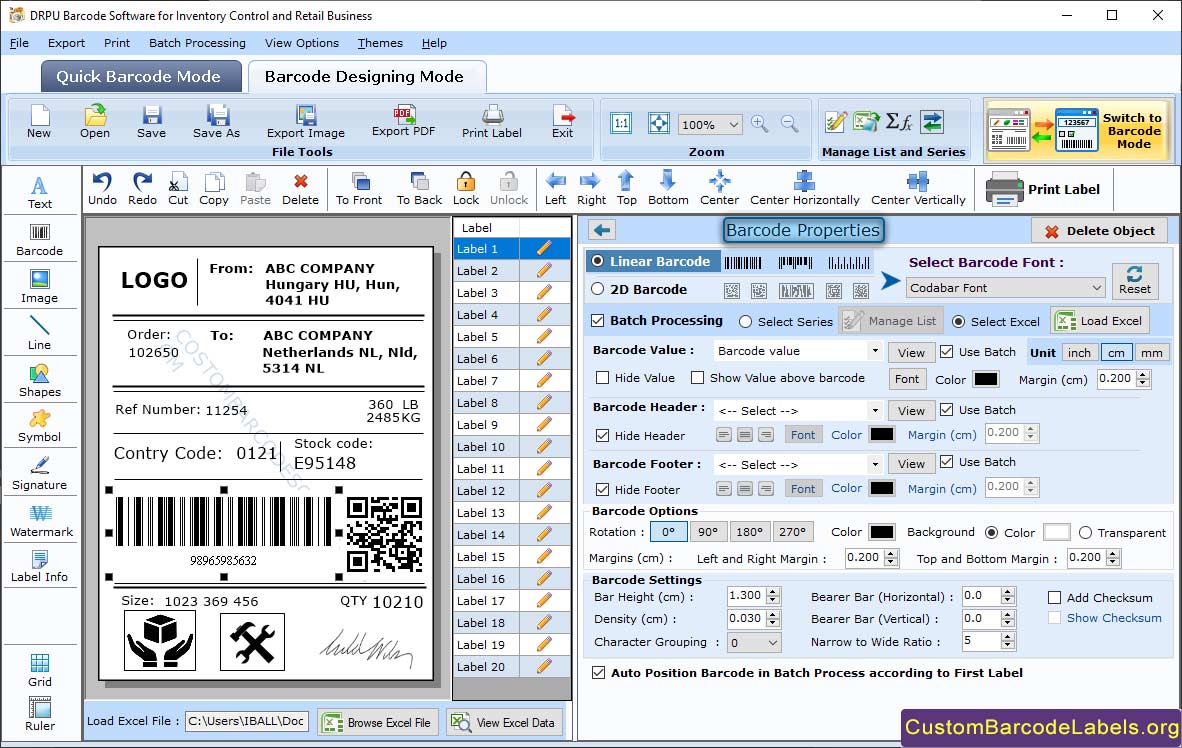Open the Themes menu

(x=380, y=43)
